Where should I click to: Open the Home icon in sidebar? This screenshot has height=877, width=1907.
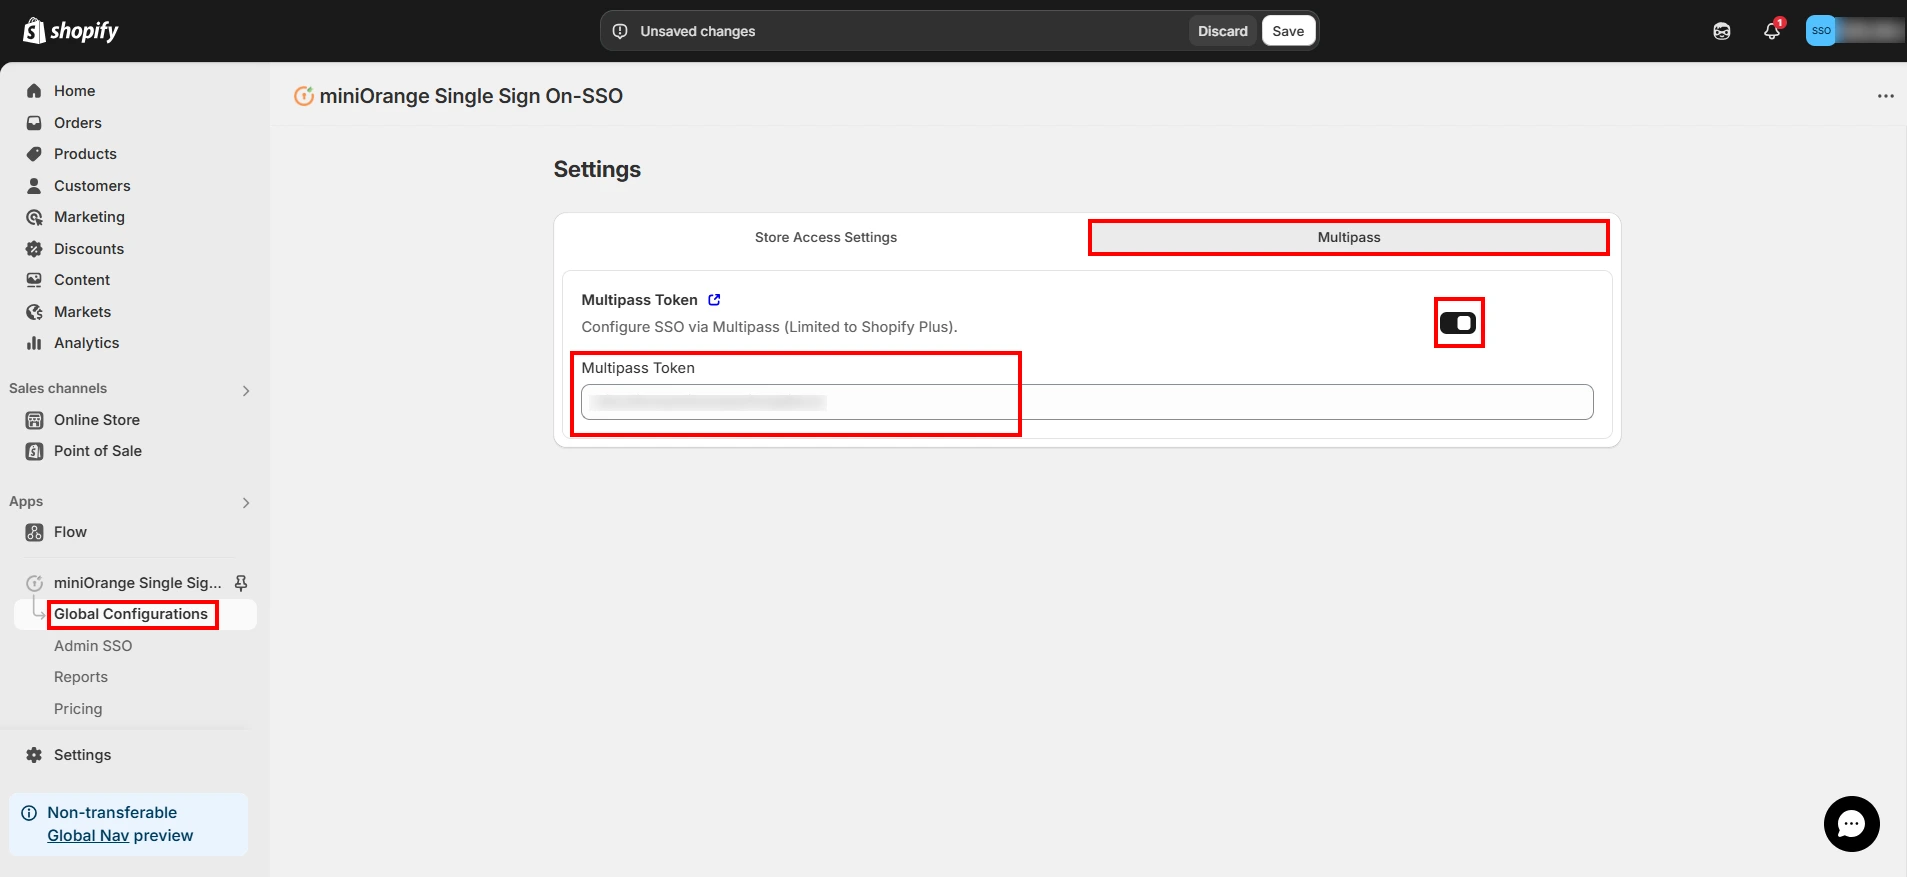(x=34, y=91)
